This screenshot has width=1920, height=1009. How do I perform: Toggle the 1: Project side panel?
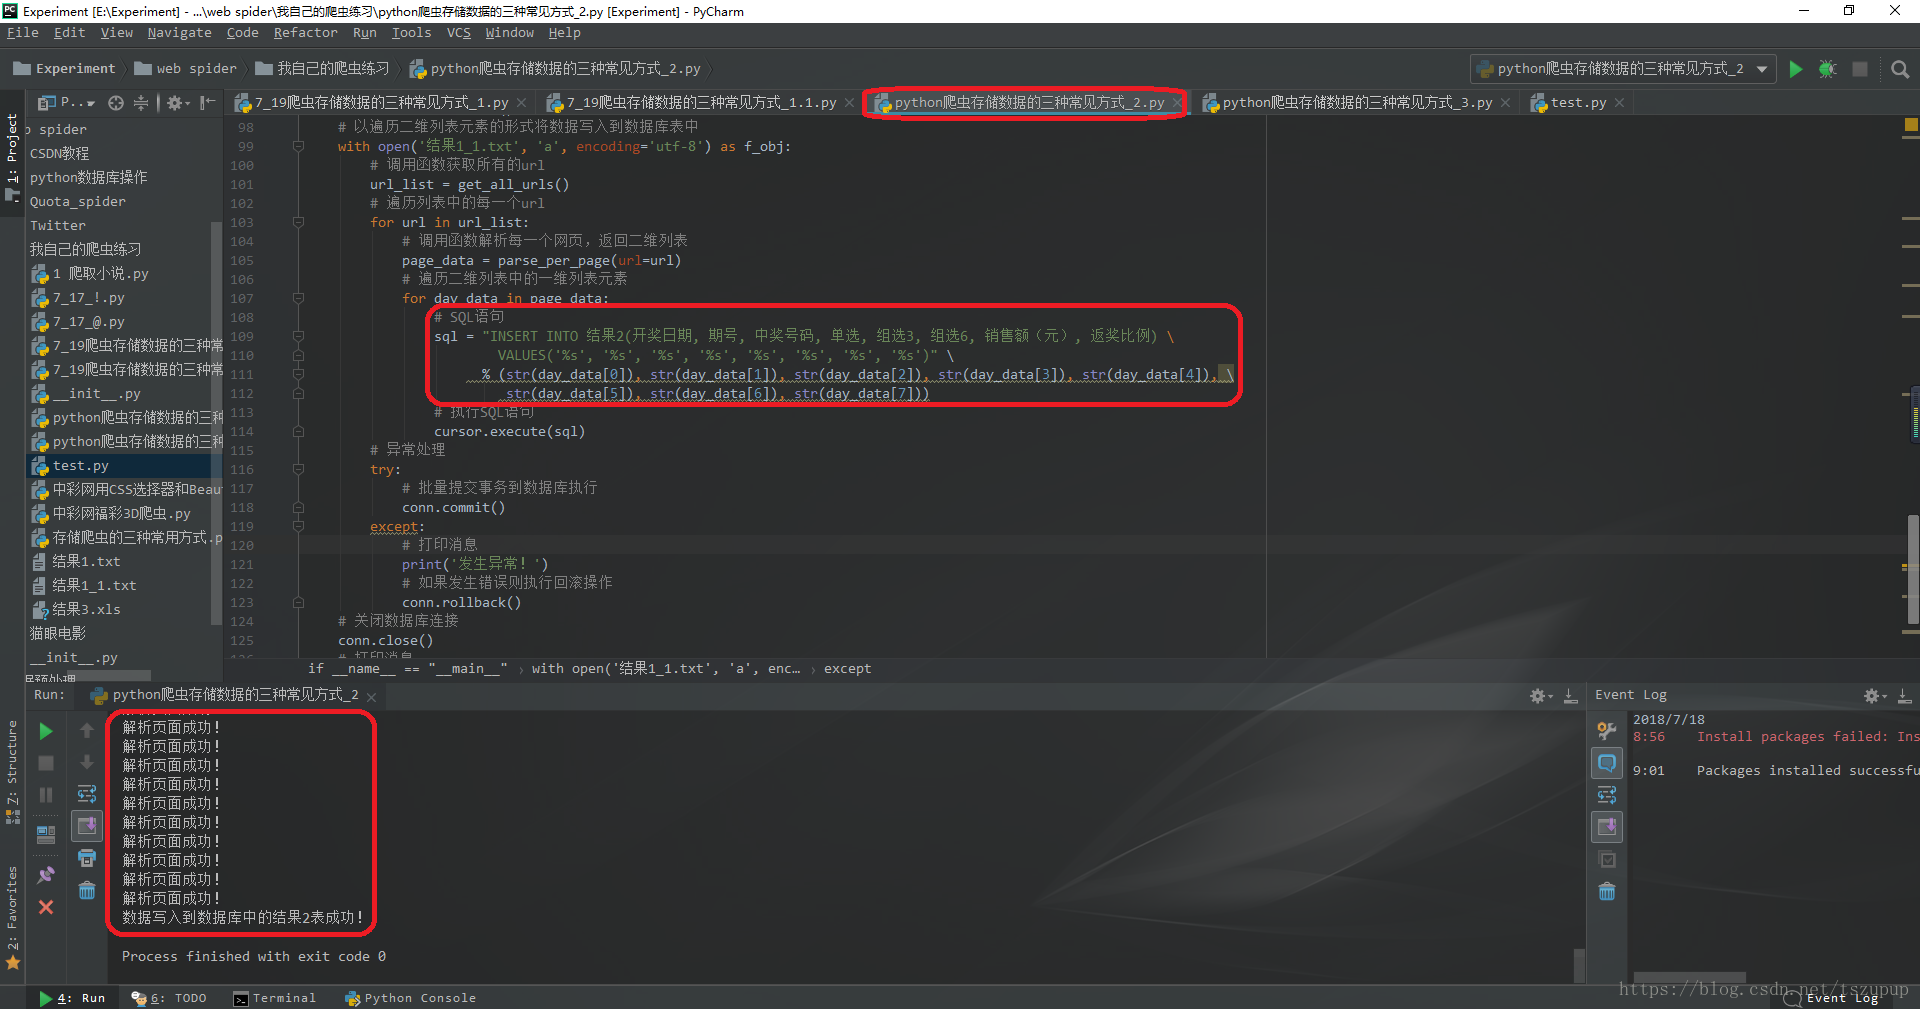tap(12, 158)
